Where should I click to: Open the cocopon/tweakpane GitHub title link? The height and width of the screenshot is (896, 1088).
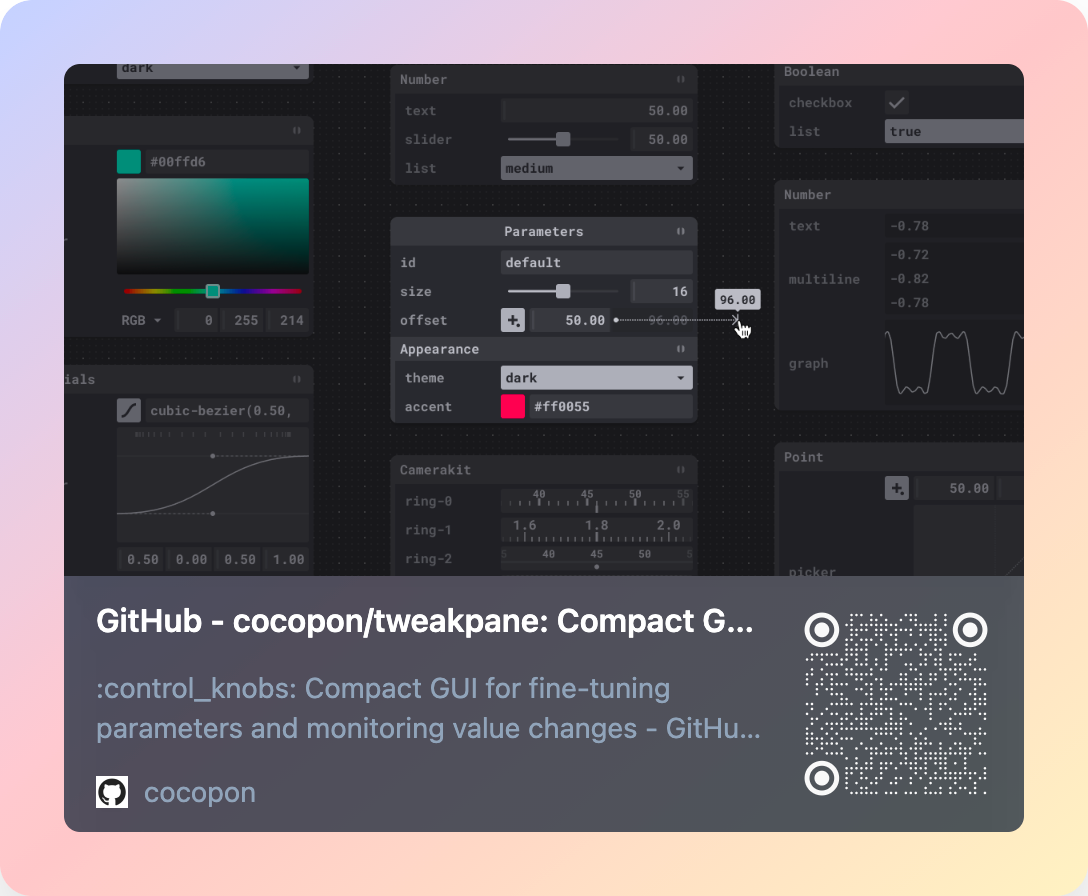pos(424,621)
